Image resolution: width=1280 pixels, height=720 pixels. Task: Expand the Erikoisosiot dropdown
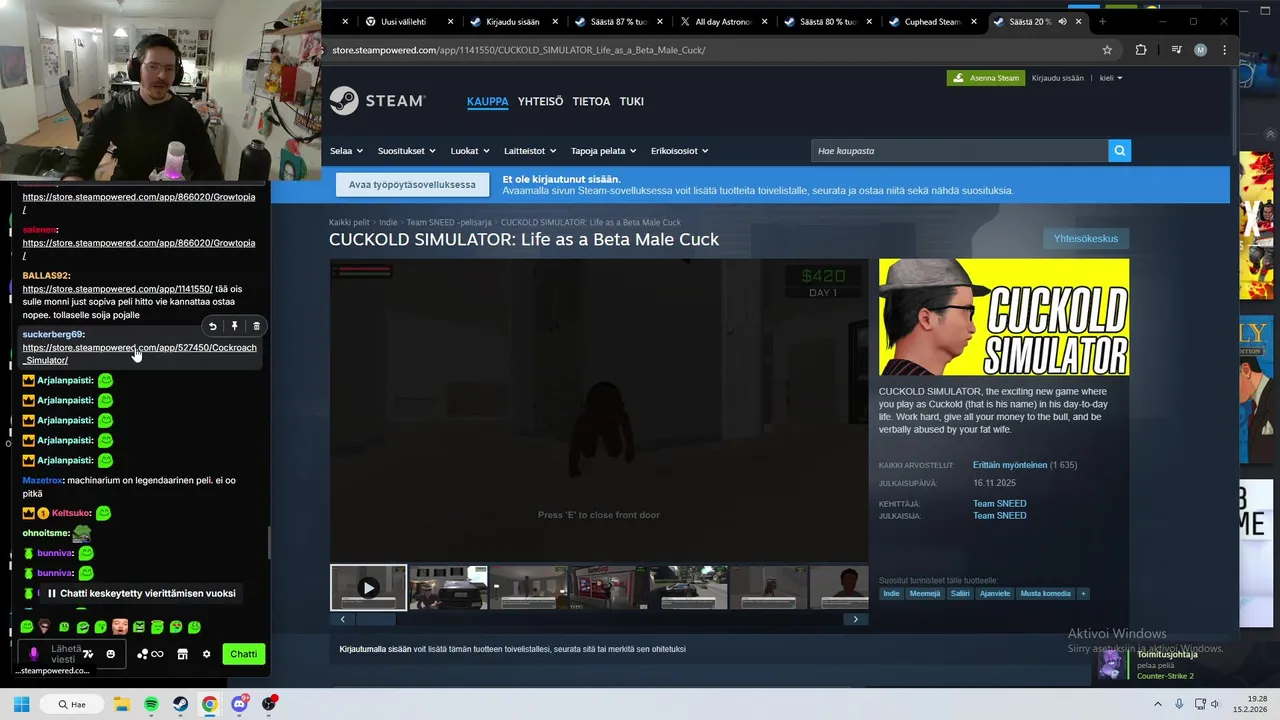point(679,151)
